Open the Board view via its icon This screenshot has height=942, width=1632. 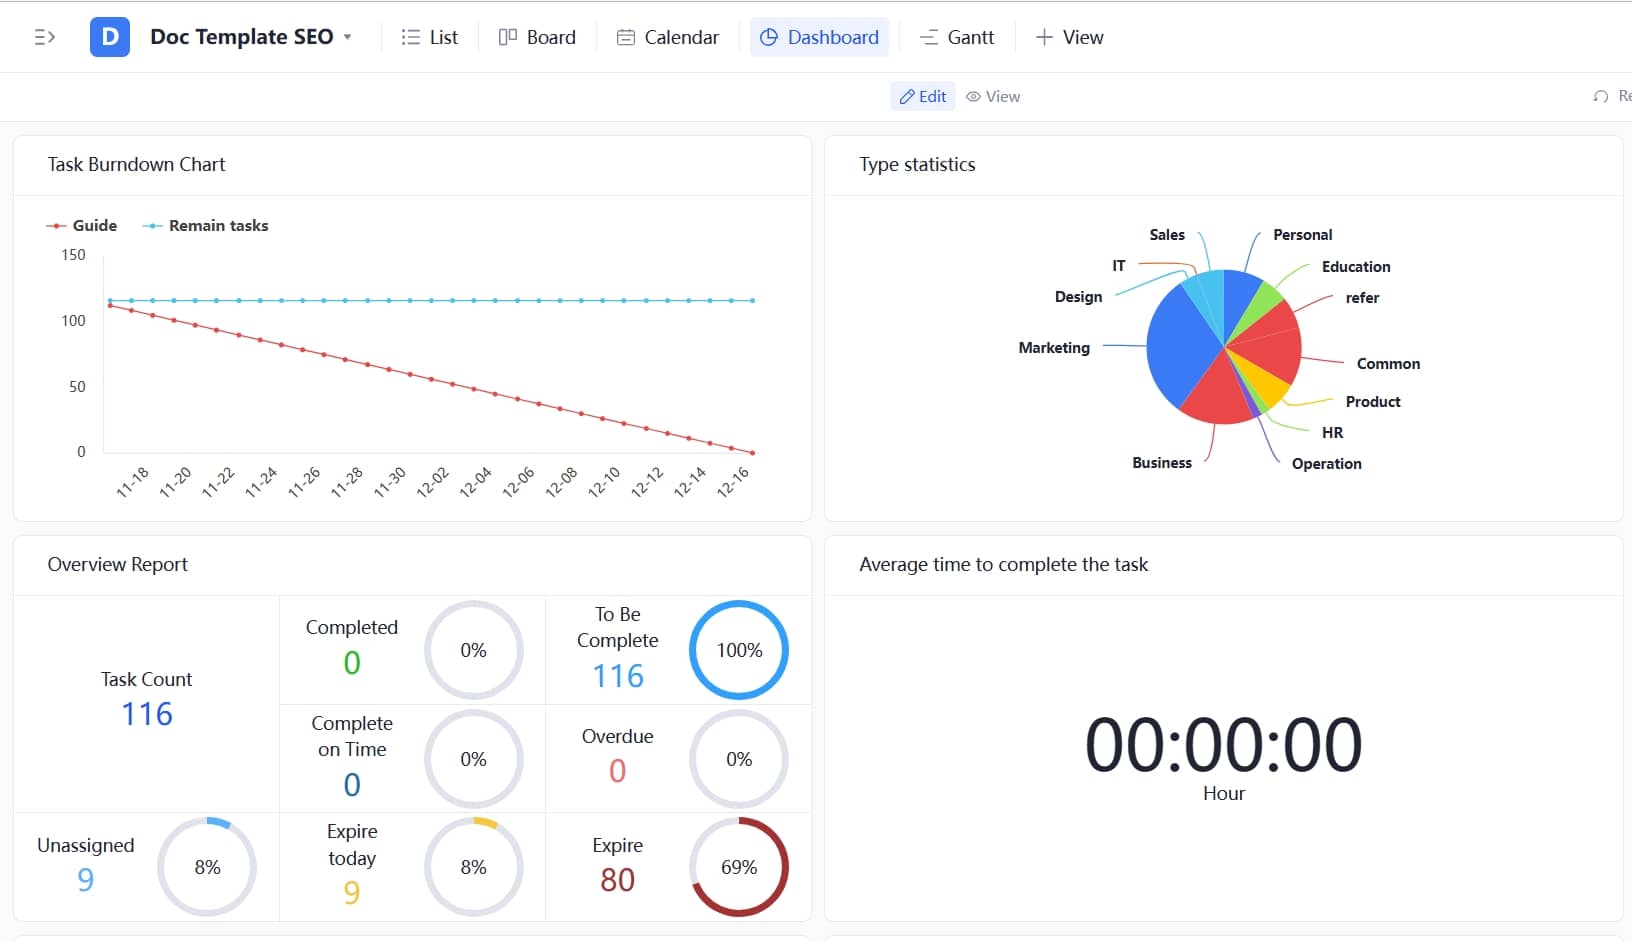(x=507, y=36)
